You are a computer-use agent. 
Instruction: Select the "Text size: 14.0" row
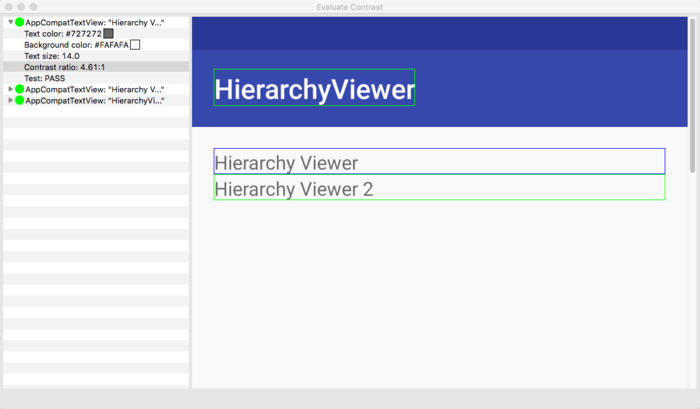(96, 56)
